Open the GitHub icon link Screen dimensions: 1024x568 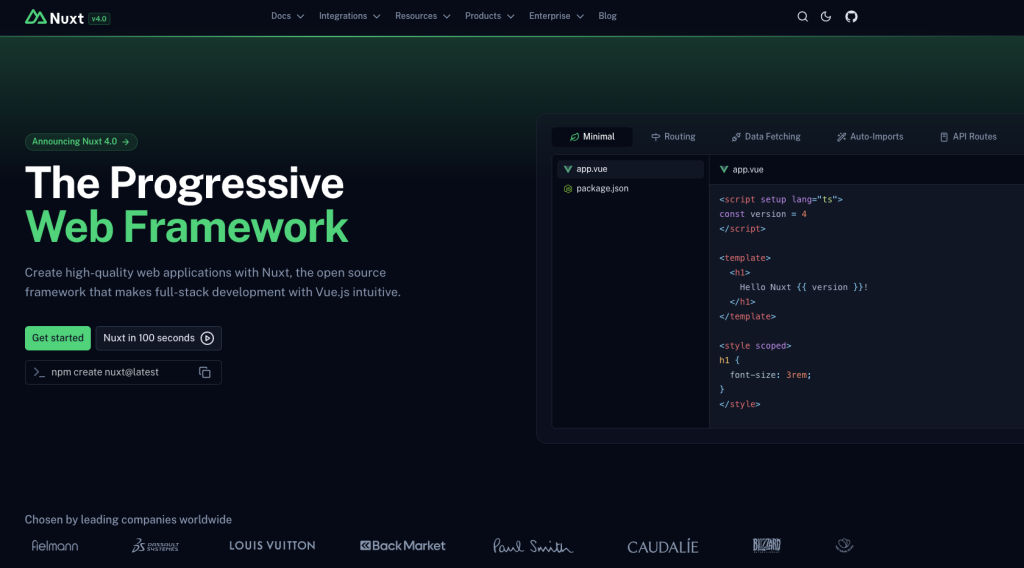click(851, 16)
